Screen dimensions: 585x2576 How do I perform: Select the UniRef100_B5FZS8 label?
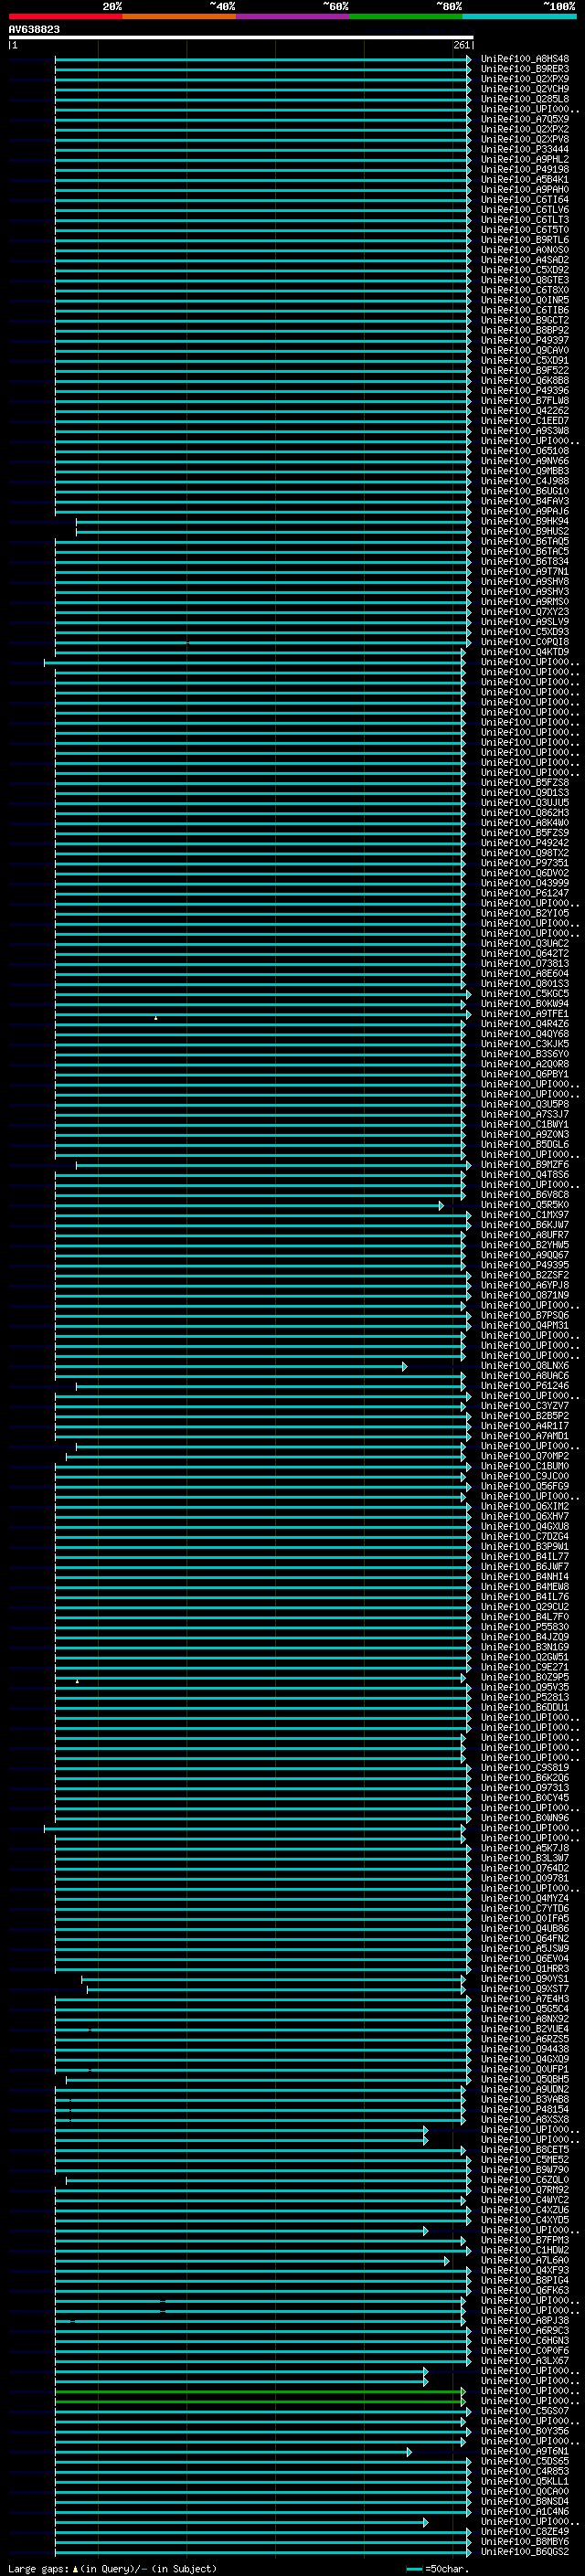tap(525, 782)
